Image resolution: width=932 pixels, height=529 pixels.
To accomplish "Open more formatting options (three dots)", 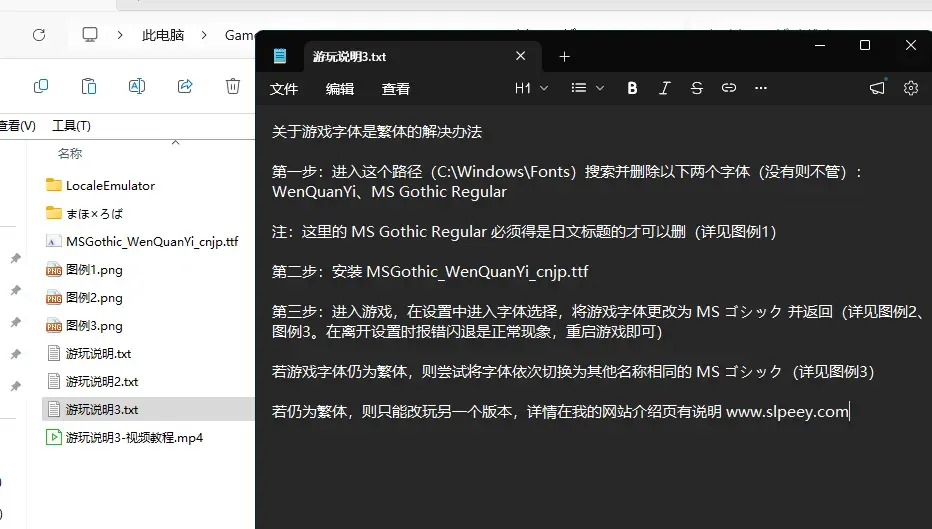I will pyautogui.click(x=761, y=88).
